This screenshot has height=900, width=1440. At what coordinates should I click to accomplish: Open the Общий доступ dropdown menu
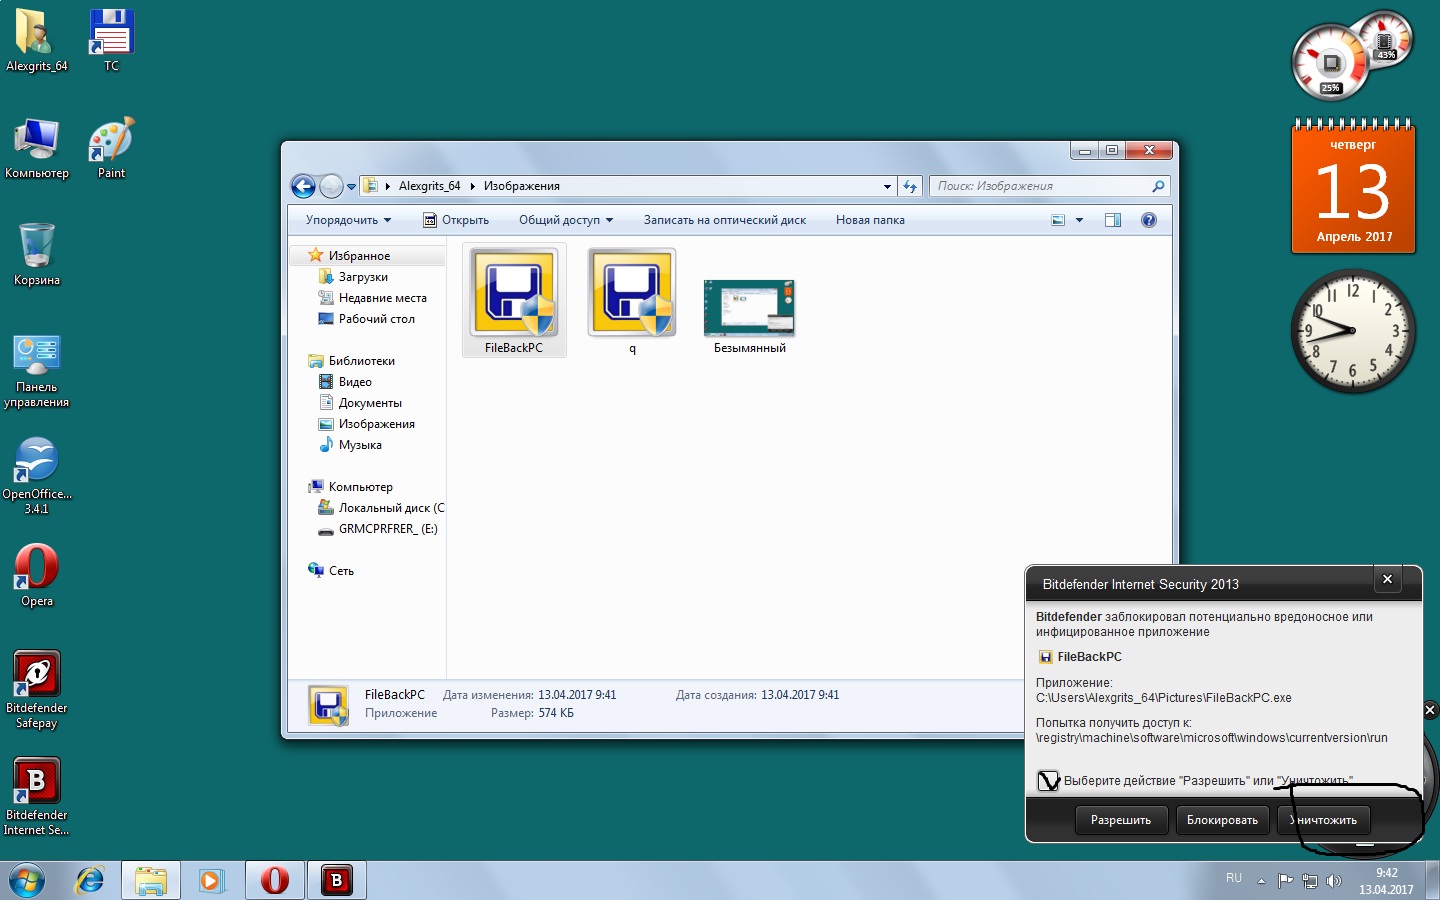click(x=566, y=220)
